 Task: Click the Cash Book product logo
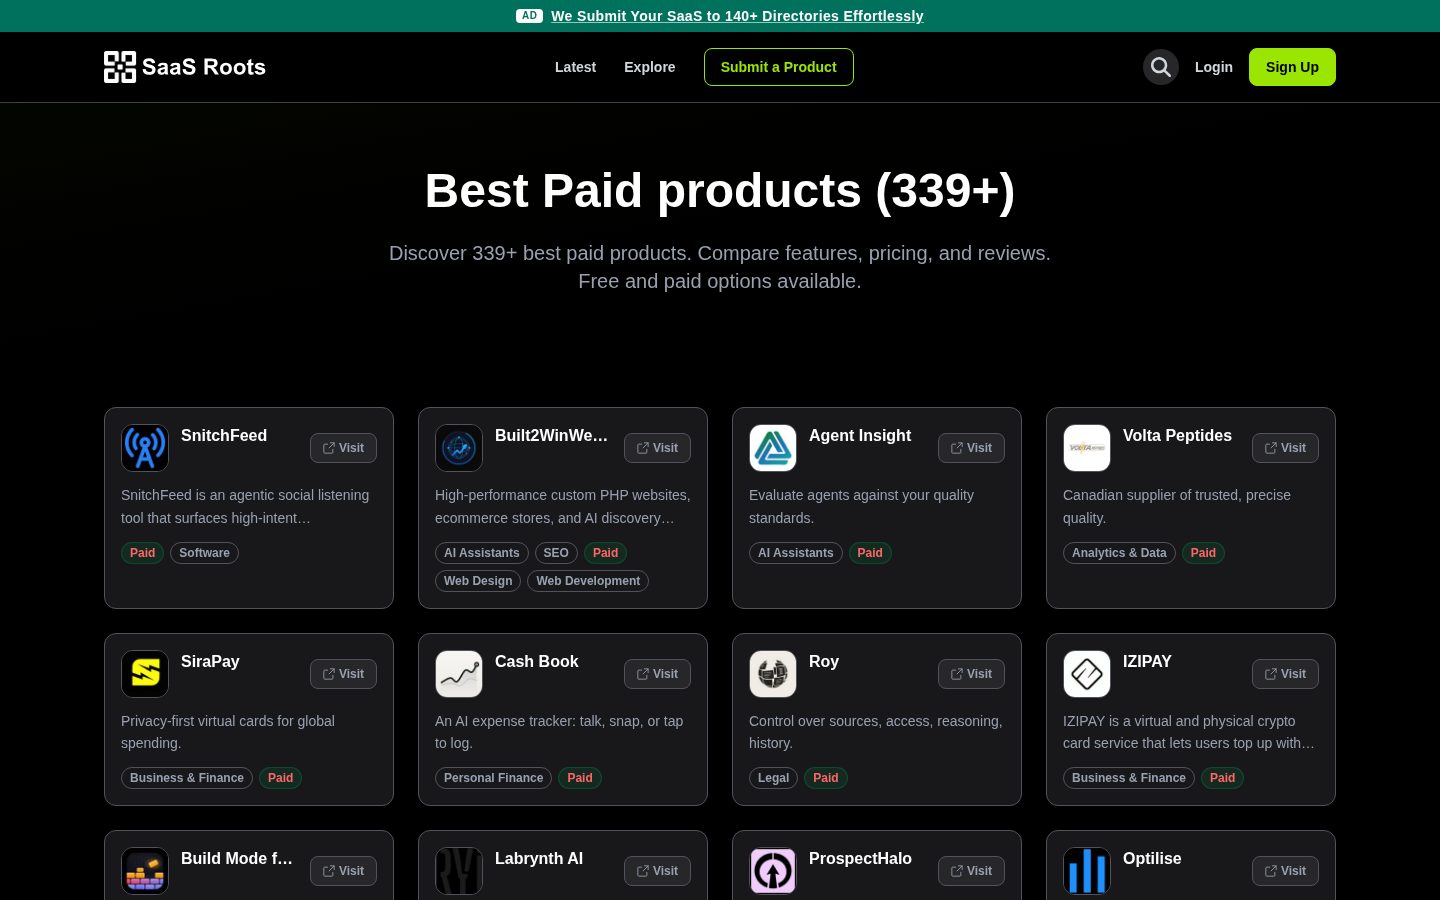point(459,674)
